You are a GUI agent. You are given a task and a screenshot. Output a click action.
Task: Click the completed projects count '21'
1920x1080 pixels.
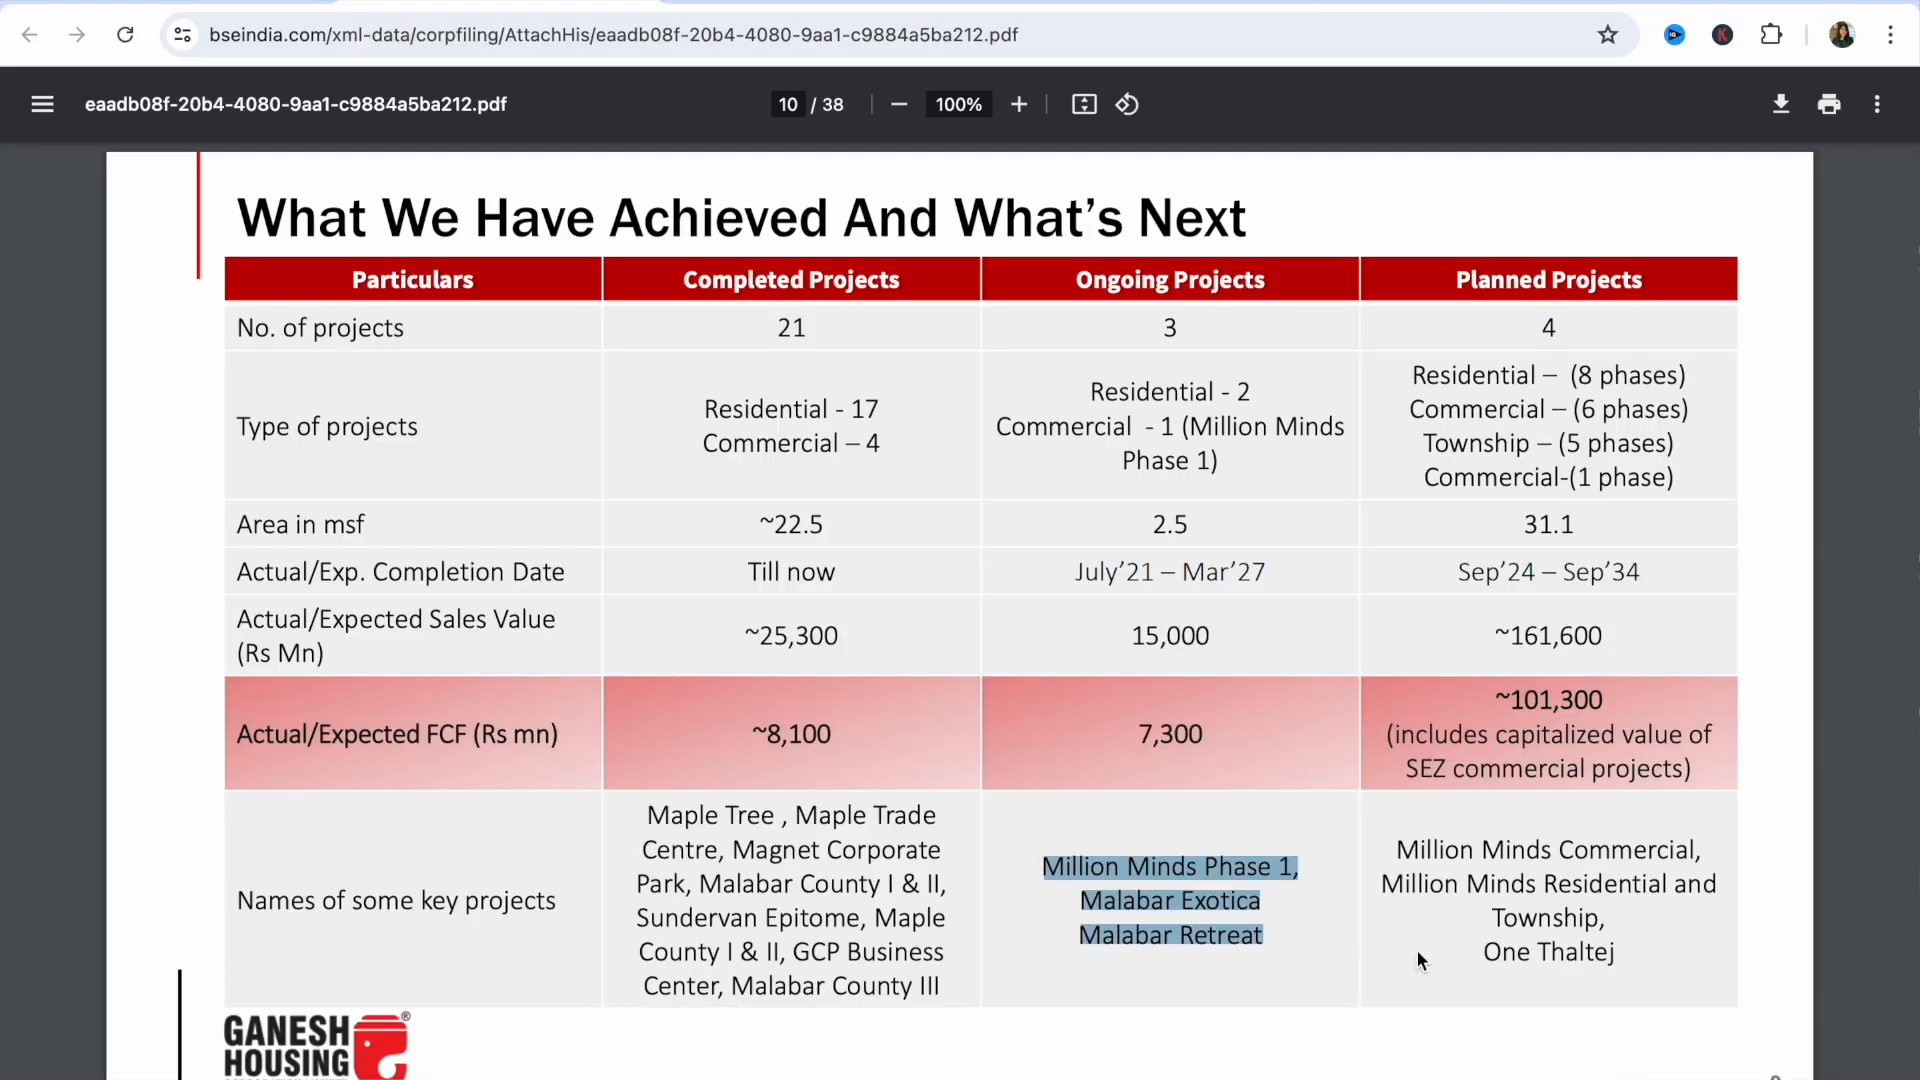coord(791,328)
